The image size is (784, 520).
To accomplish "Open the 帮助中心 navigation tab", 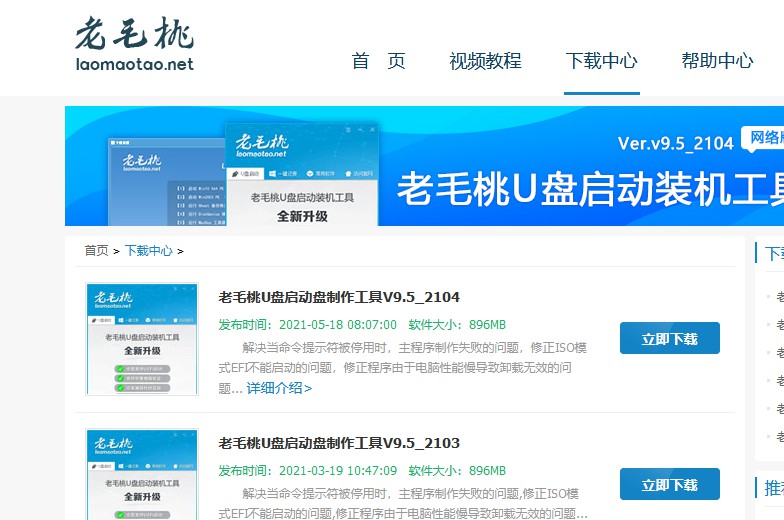I will point(717,61).
